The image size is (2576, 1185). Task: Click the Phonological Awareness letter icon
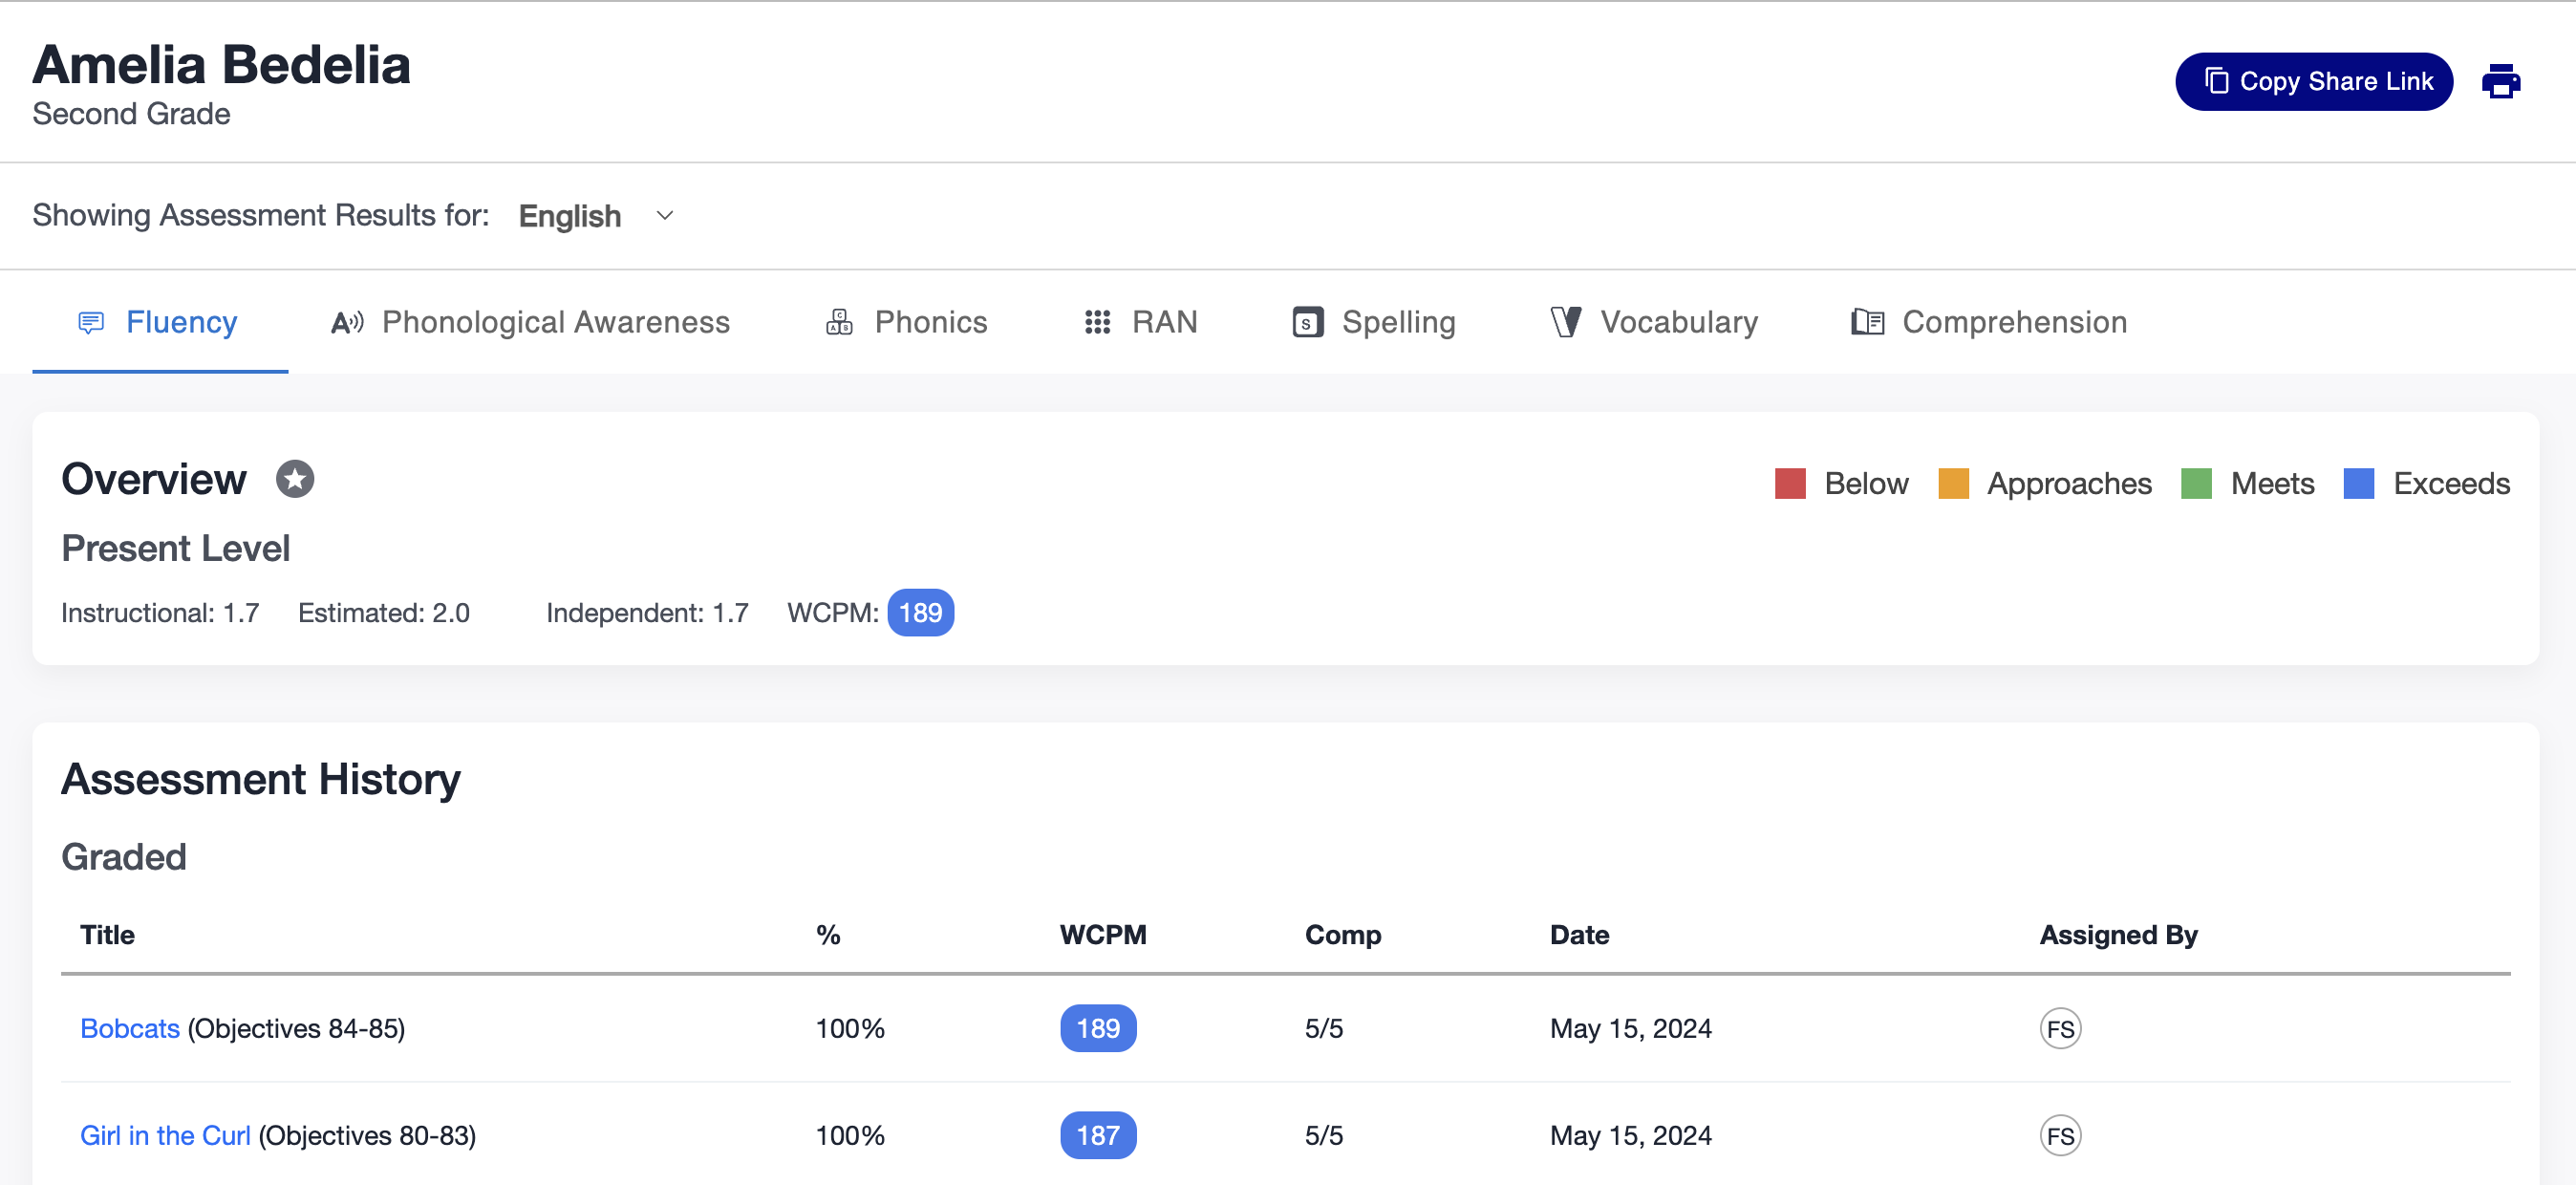346,322
